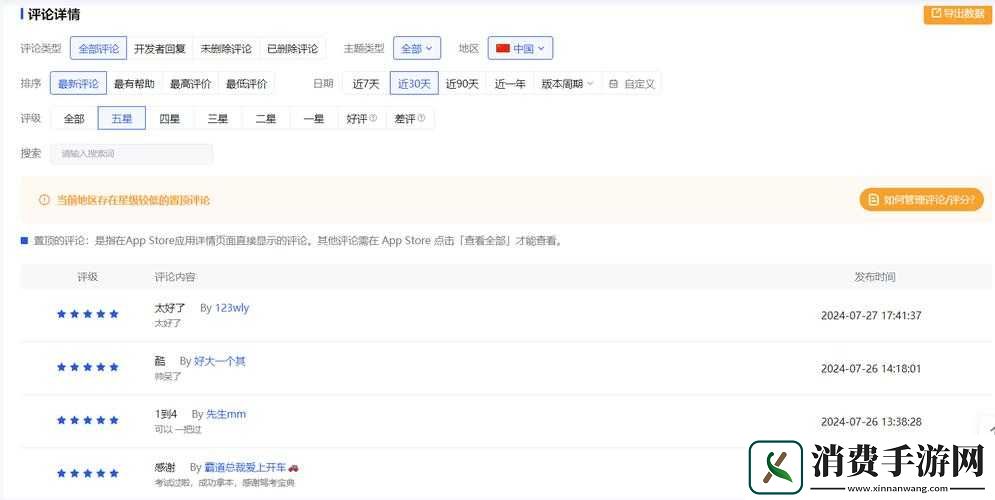Click five-star rating of 感谢 review
995x500 pixels.
pos(88,473)
